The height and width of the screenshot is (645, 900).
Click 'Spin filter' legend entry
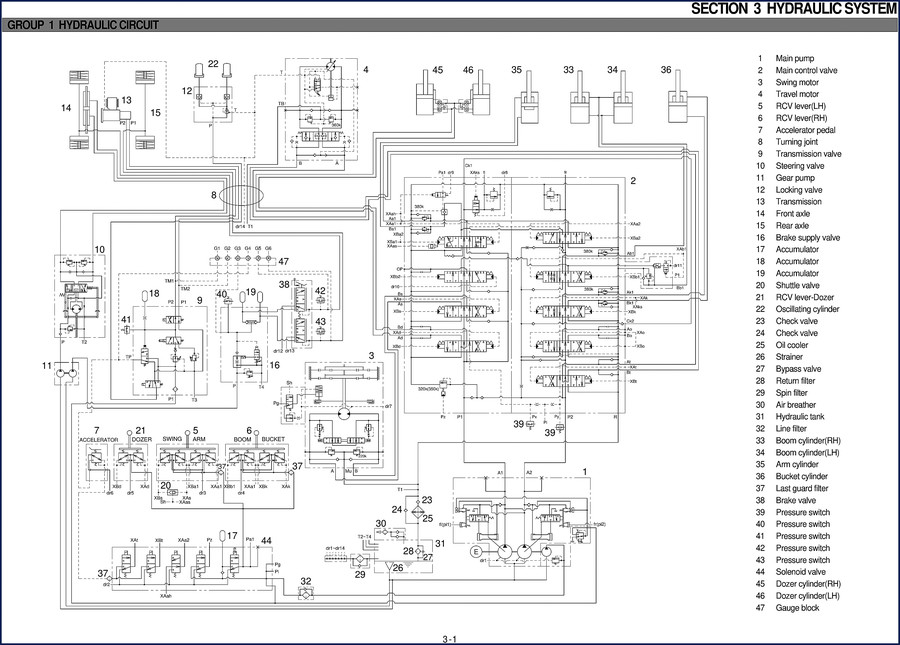(792, 393)
